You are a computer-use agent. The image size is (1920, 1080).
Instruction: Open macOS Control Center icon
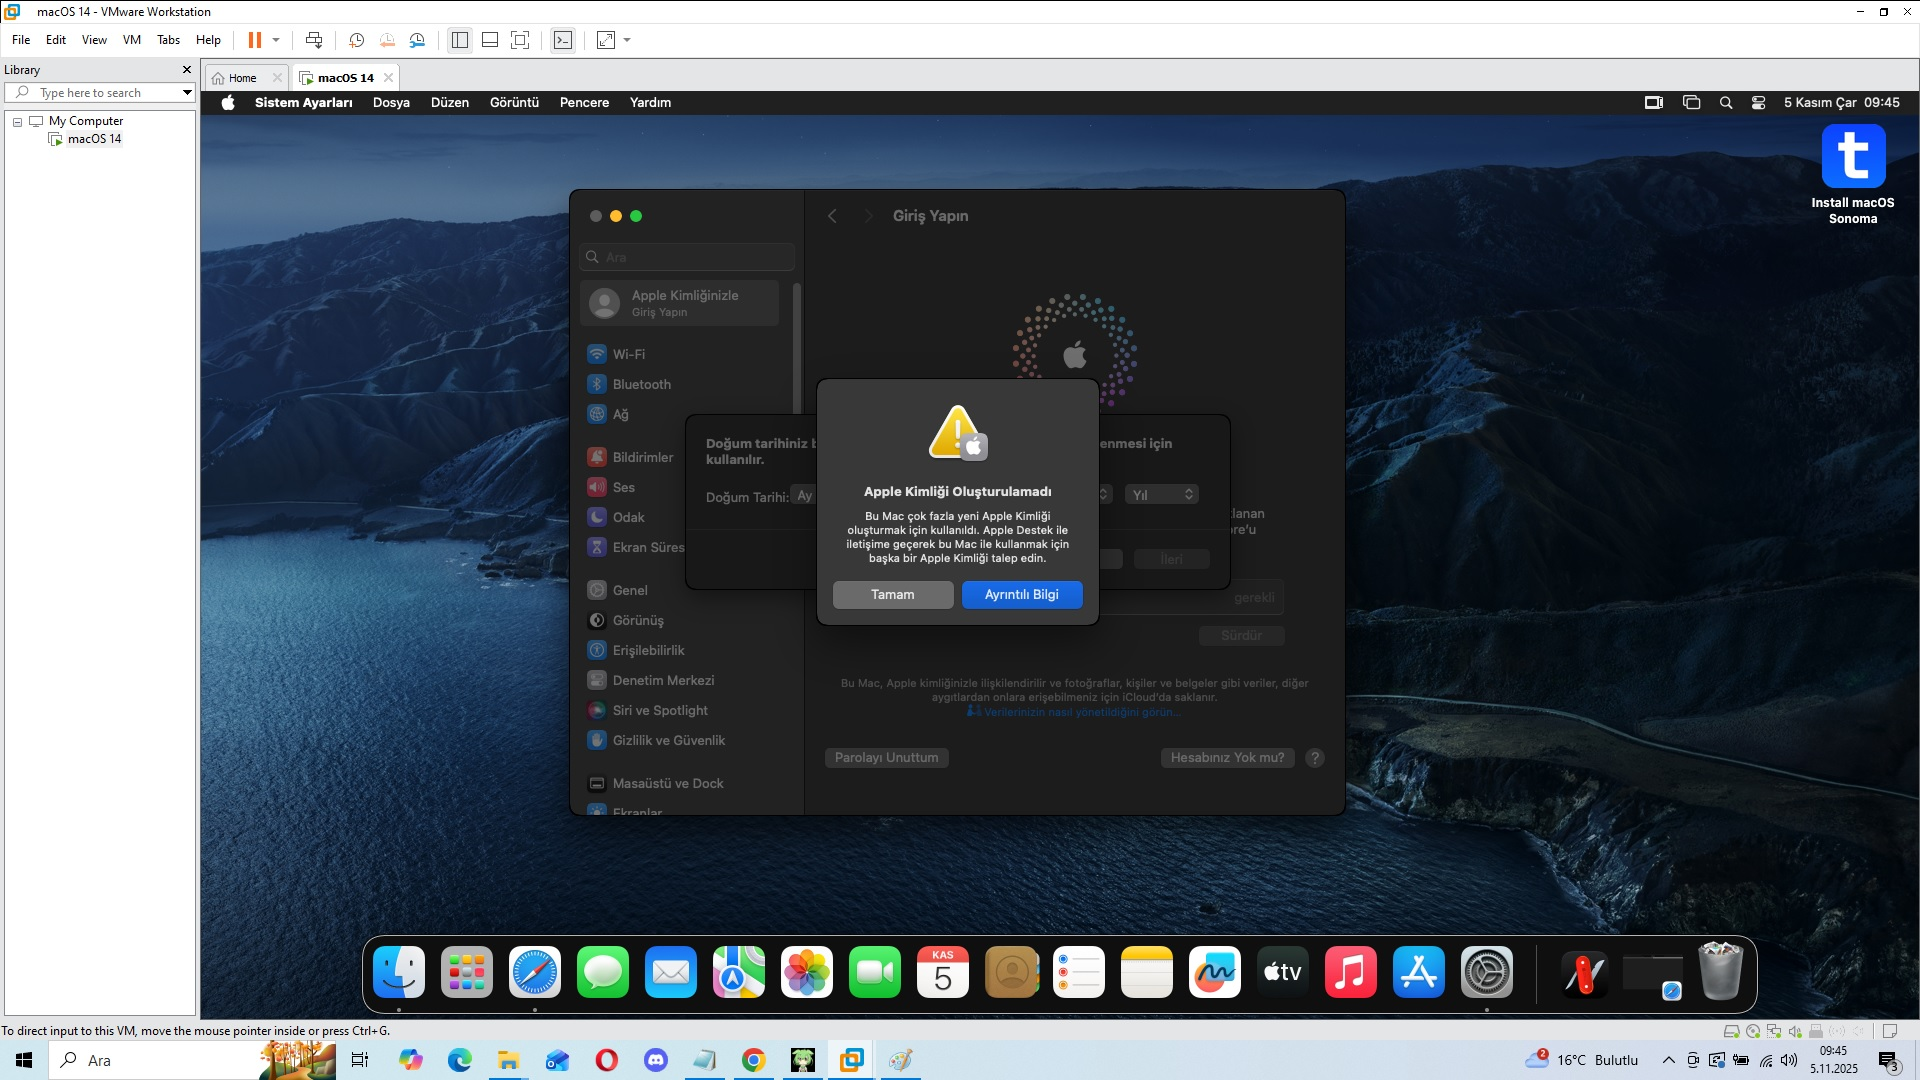pos(1759,103)
